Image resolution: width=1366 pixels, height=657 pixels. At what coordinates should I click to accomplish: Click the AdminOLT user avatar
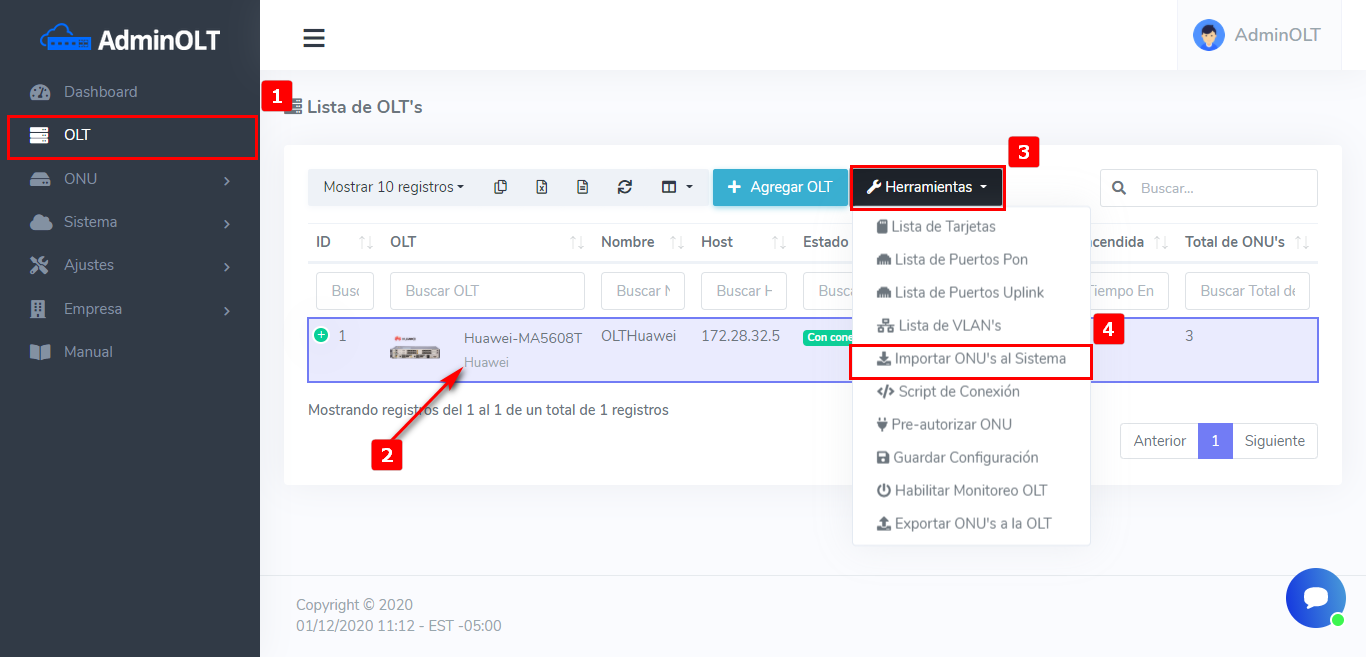(x=1209, y=35)
